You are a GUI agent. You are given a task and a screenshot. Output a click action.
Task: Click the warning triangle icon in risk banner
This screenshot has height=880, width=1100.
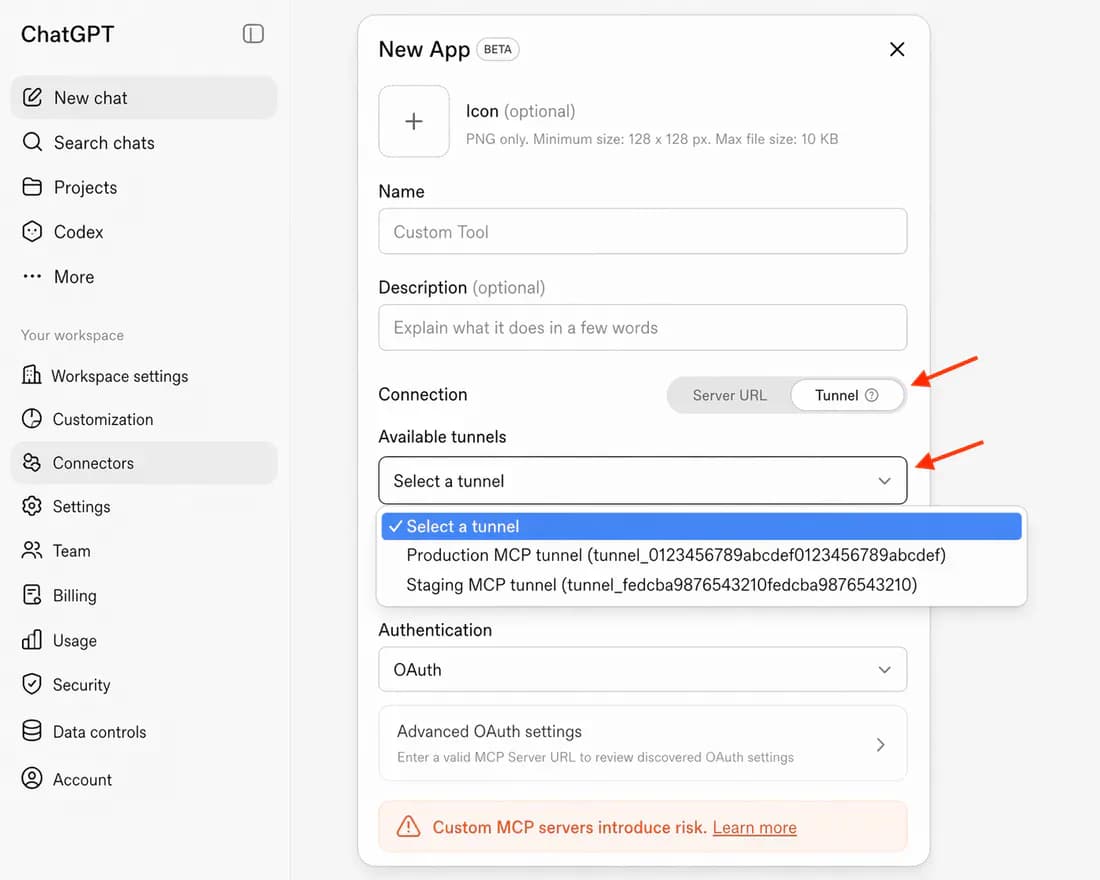click(x=408, y=827)
